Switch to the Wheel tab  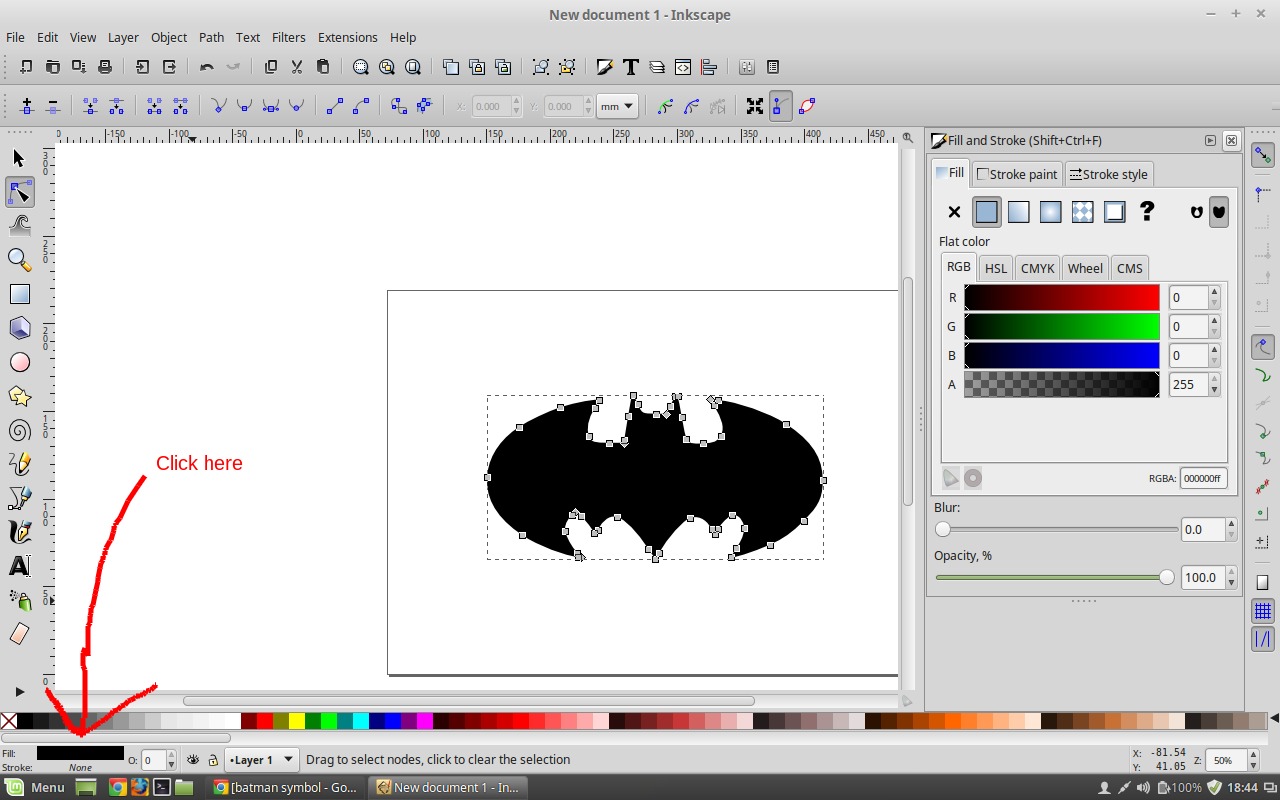(1084, 268)
